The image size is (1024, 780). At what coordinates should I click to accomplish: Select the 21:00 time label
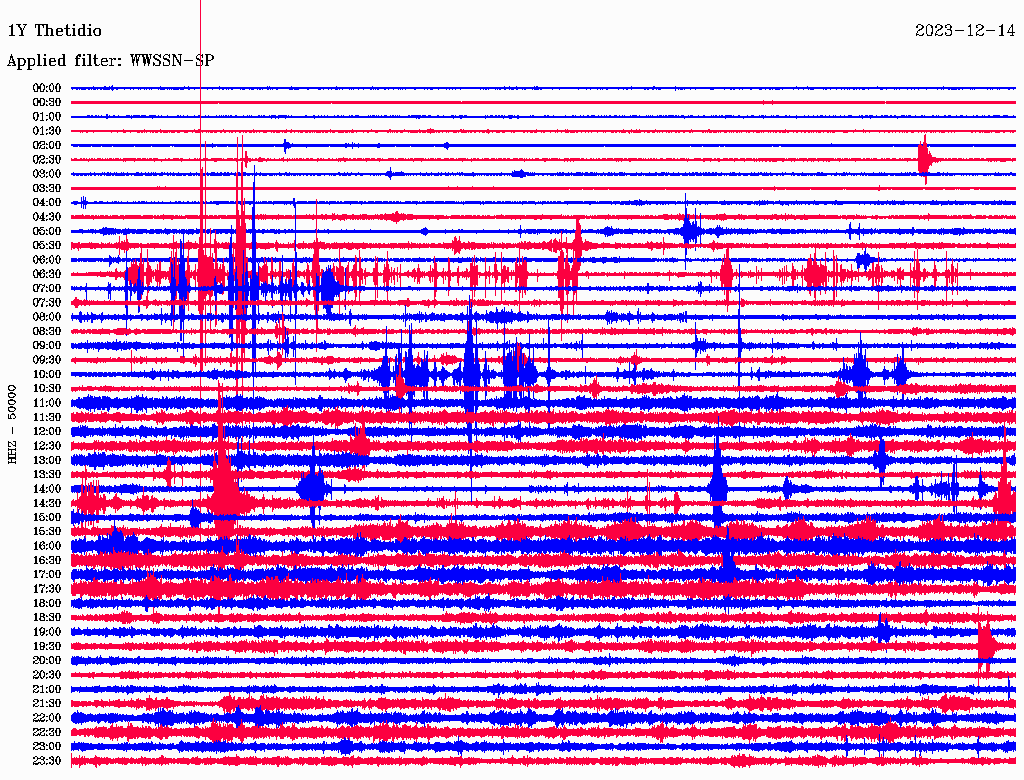pos(47,690)
